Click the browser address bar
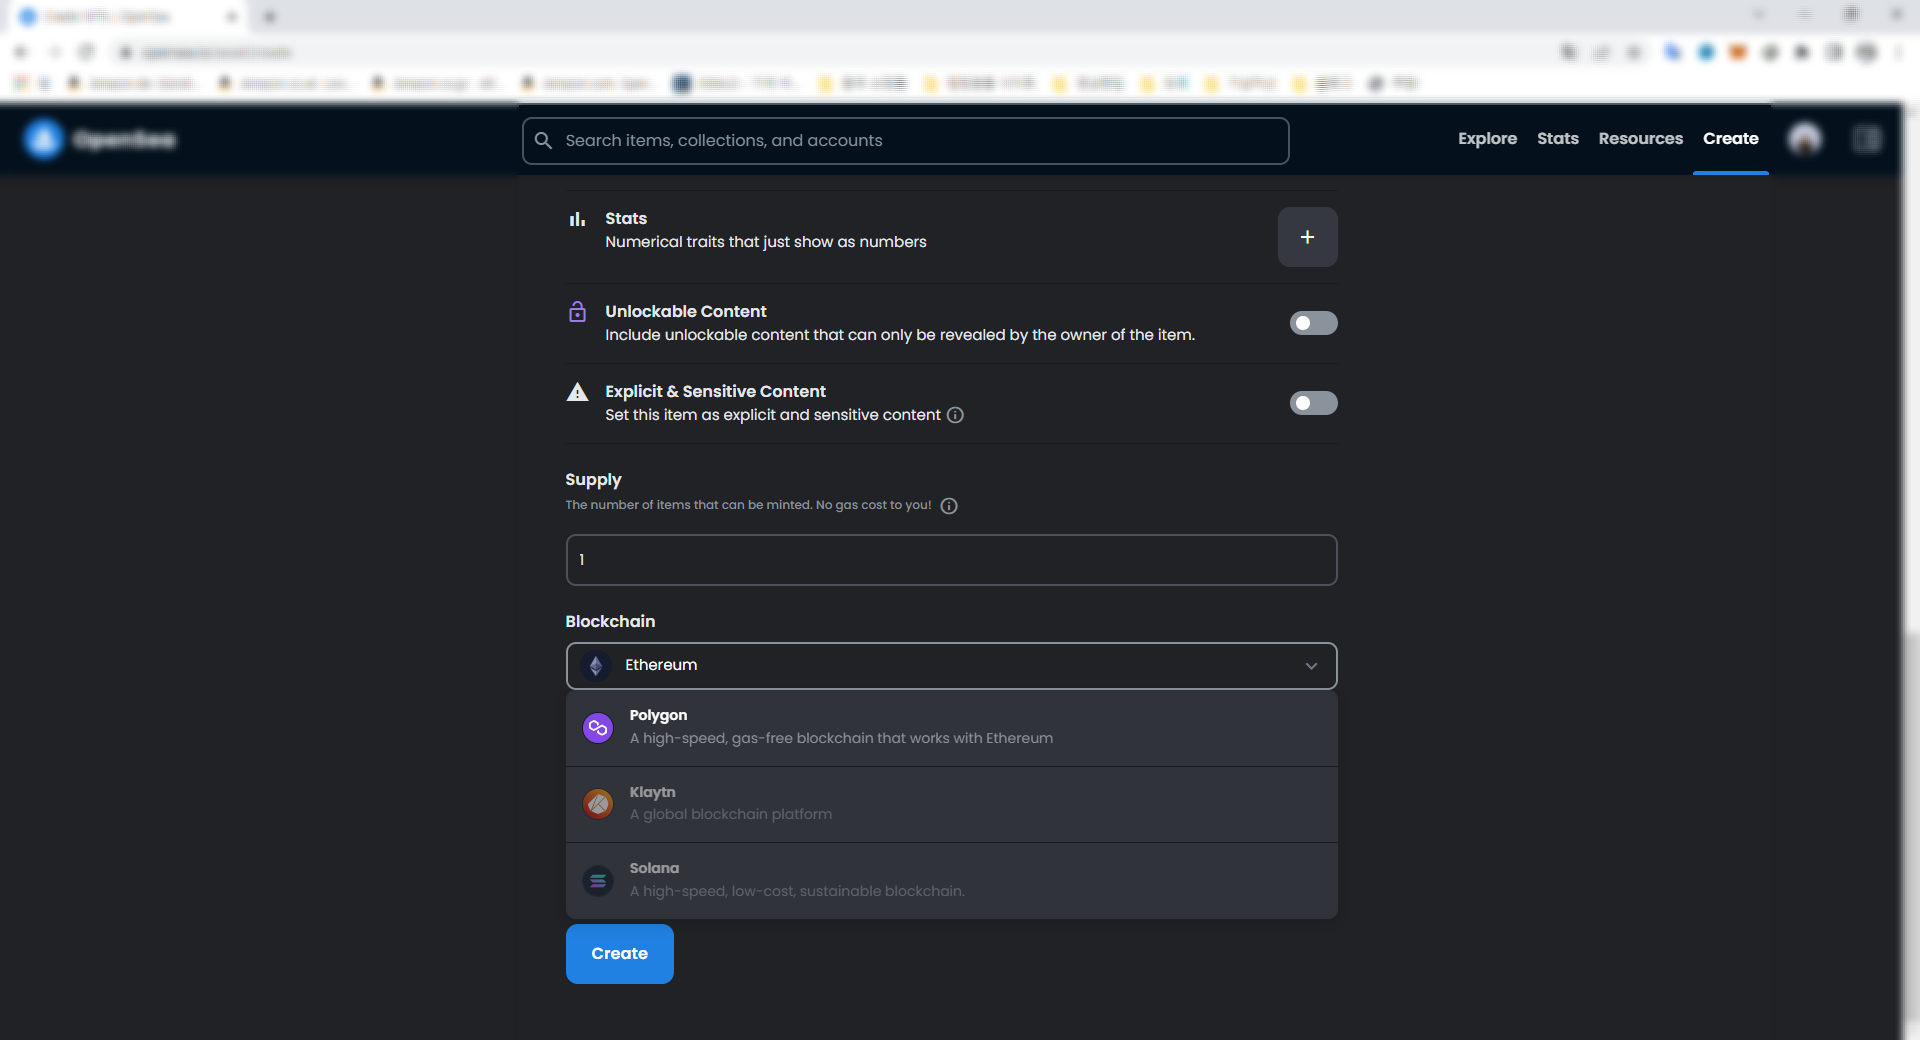Image resolution: width=1920 pixels, height=1040 pixels. 830,52
